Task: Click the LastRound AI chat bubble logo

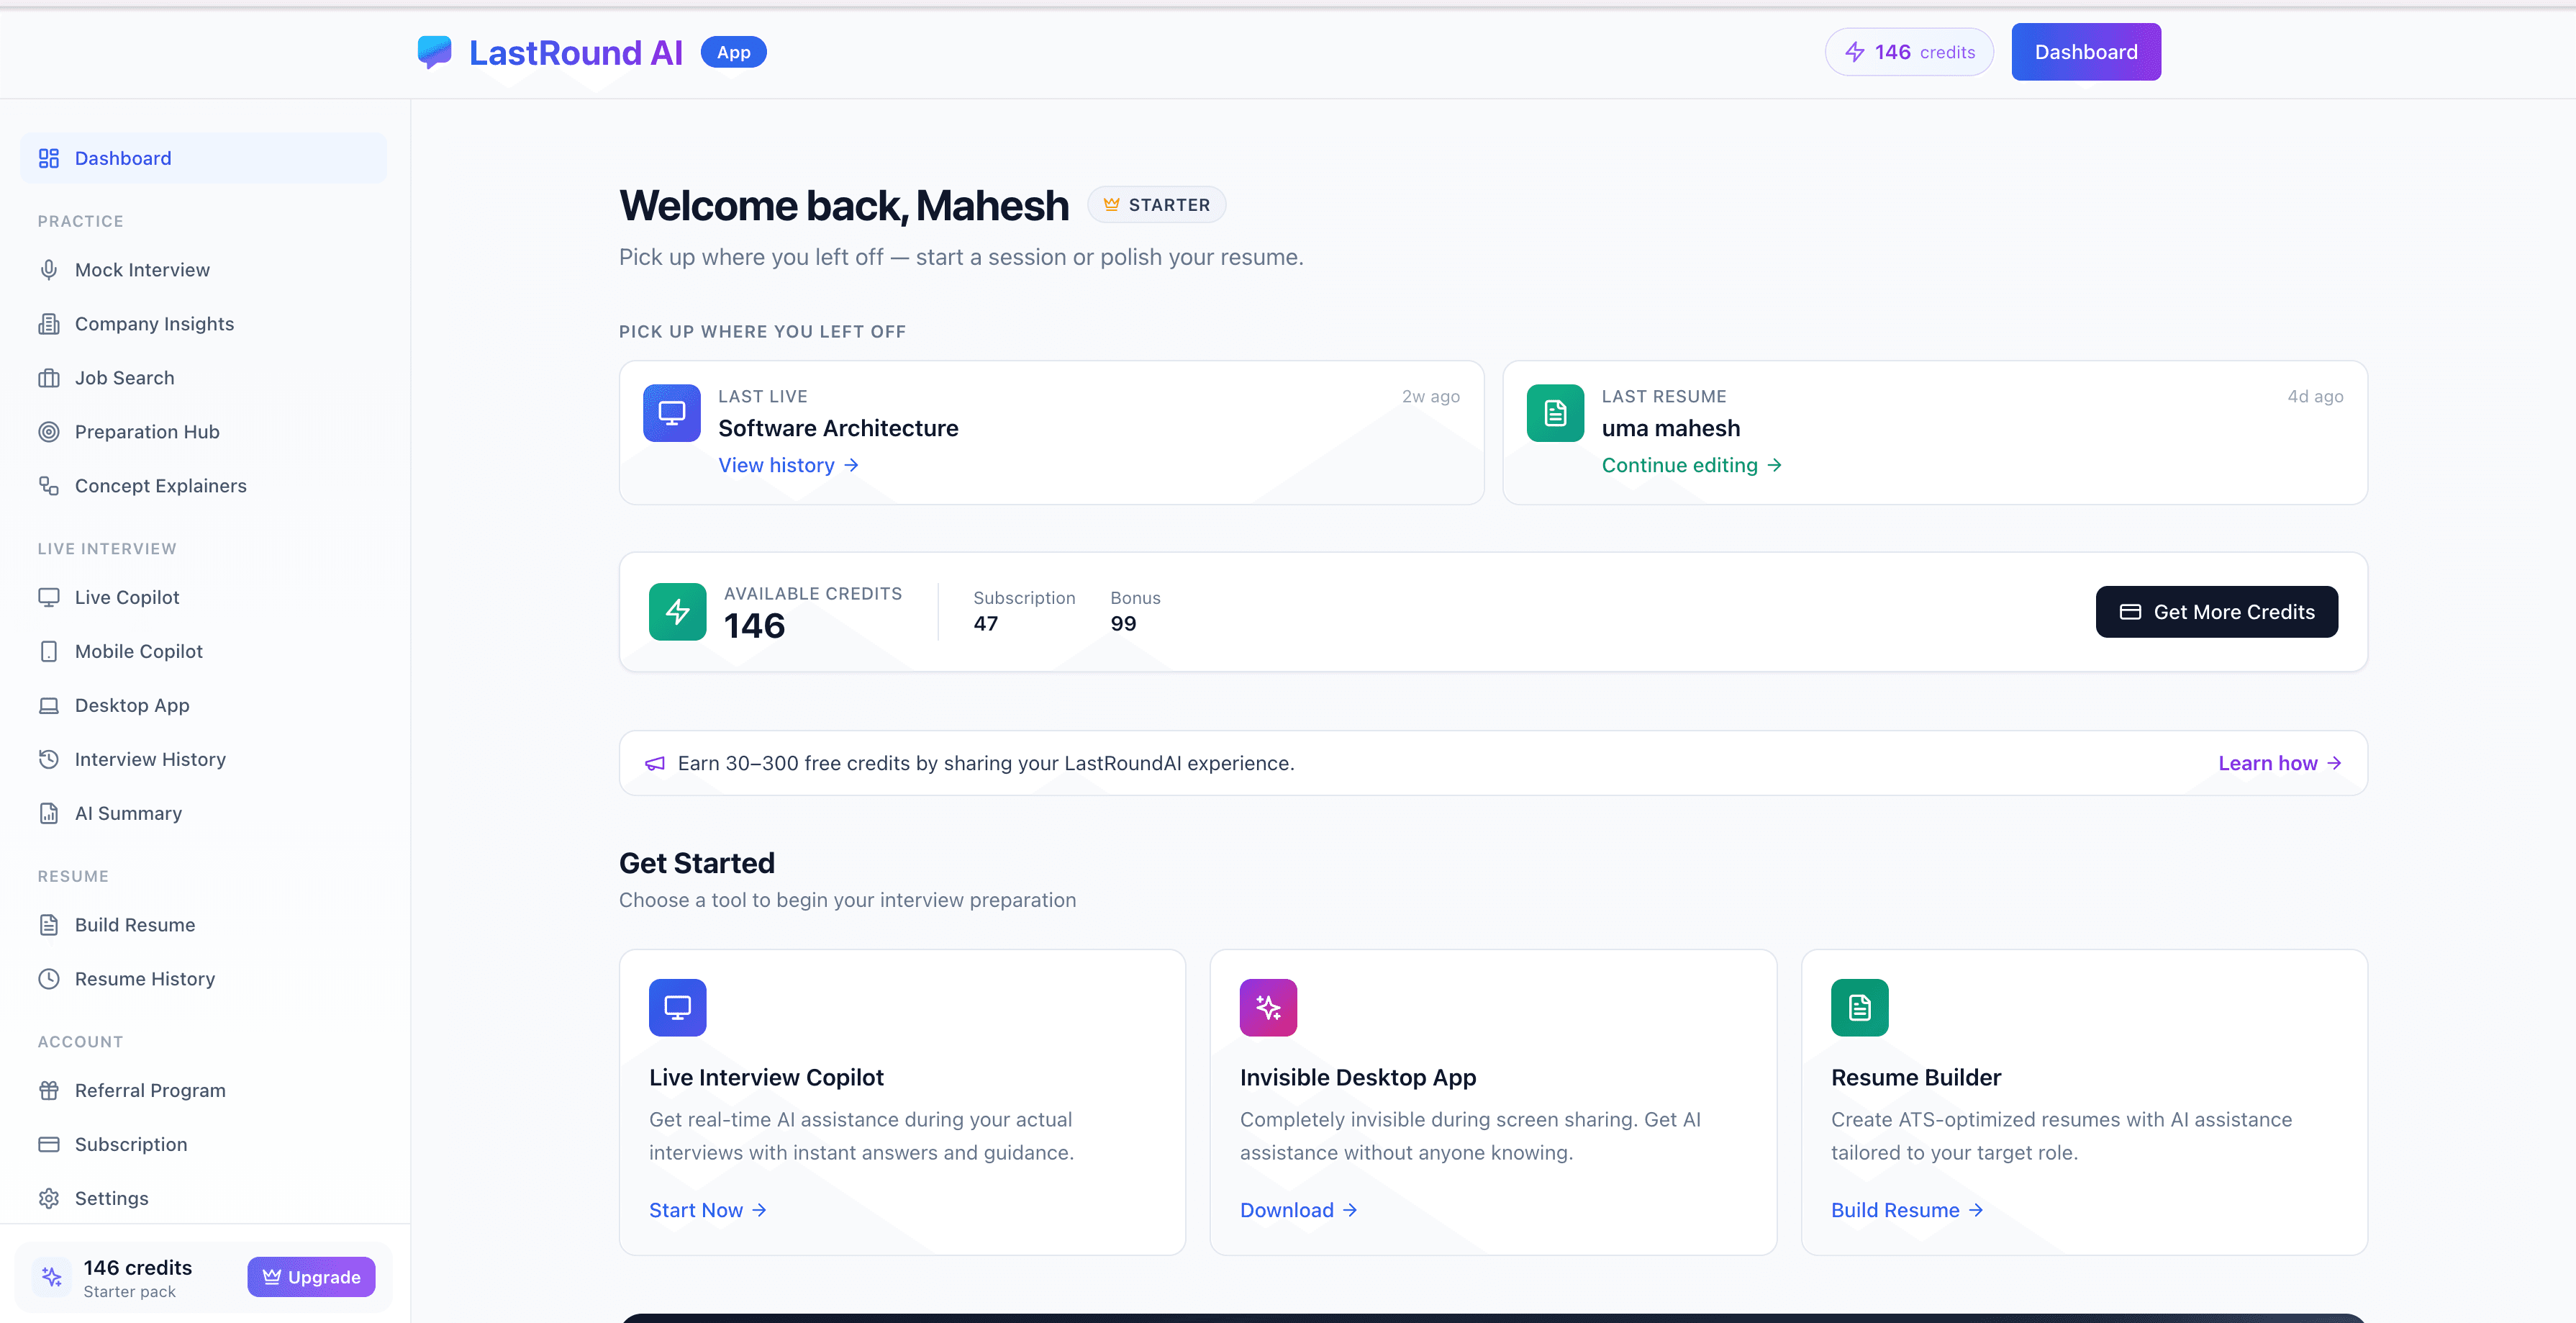Action: click(434, 52)
